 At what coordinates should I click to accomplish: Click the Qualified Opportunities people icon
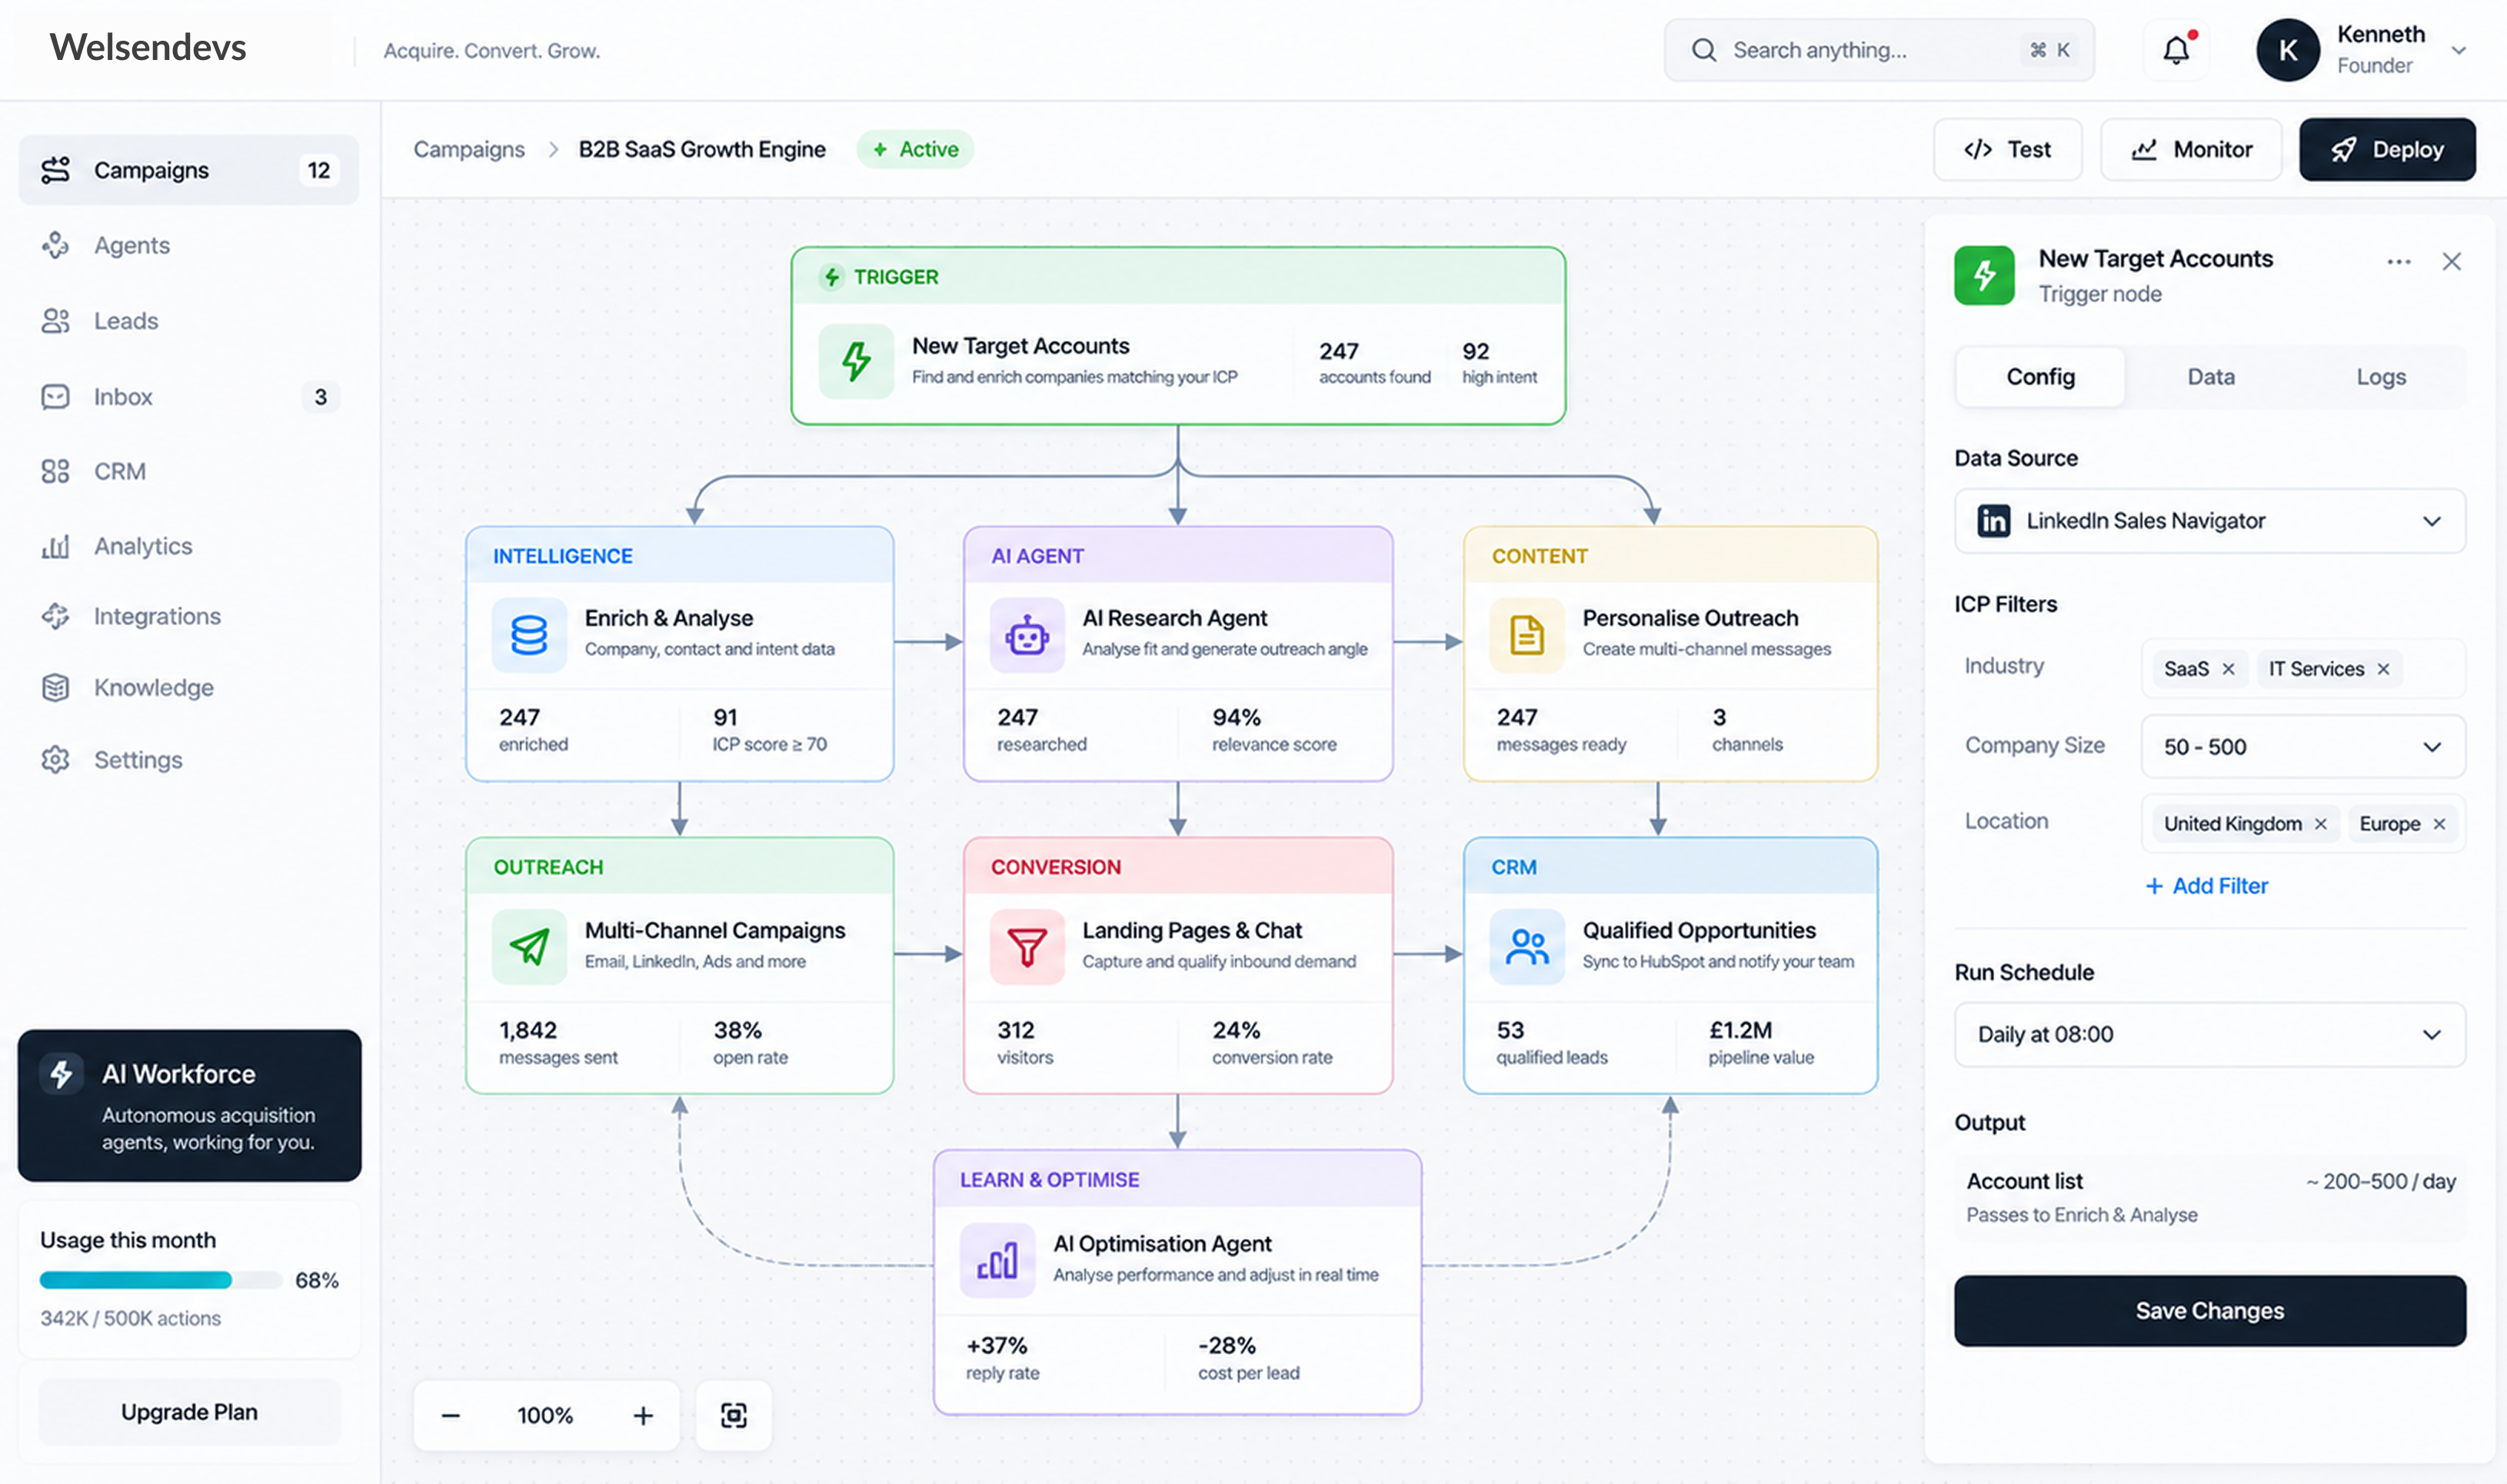pyautogui.click(x=1526, y=946)
